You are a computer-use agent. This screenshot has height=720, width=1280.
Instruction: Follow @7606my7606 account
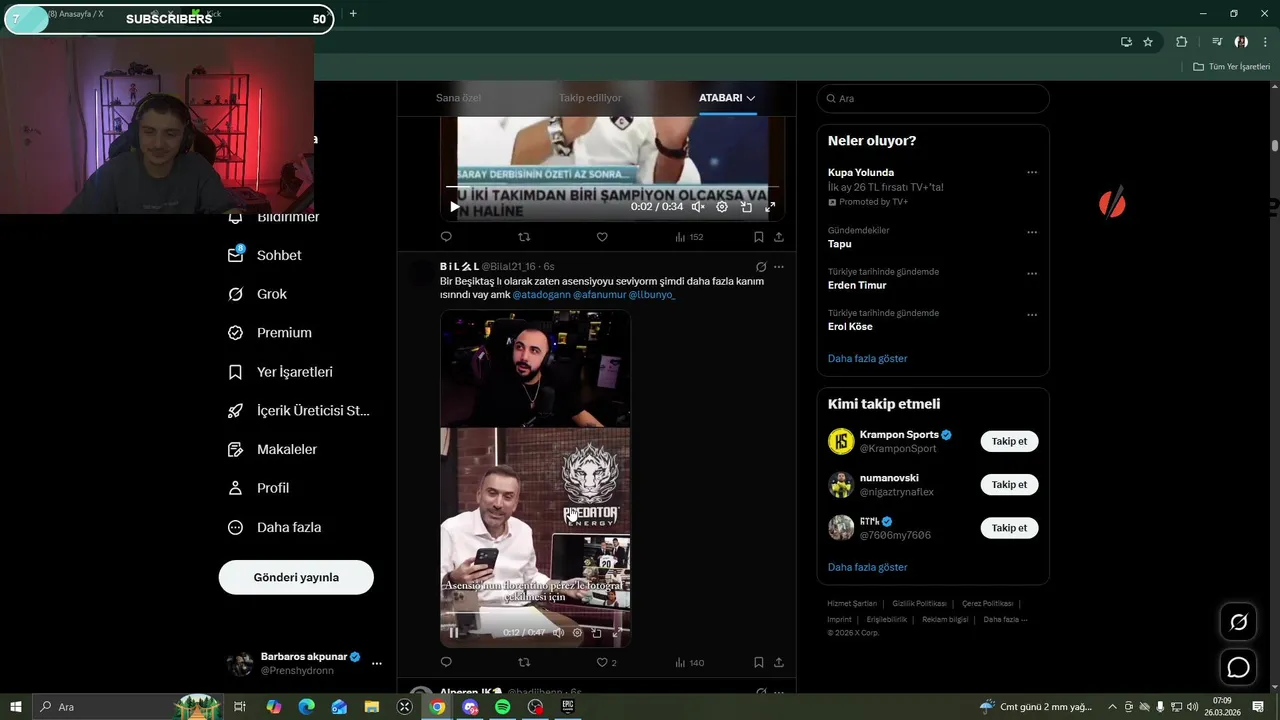[1009, 527]
